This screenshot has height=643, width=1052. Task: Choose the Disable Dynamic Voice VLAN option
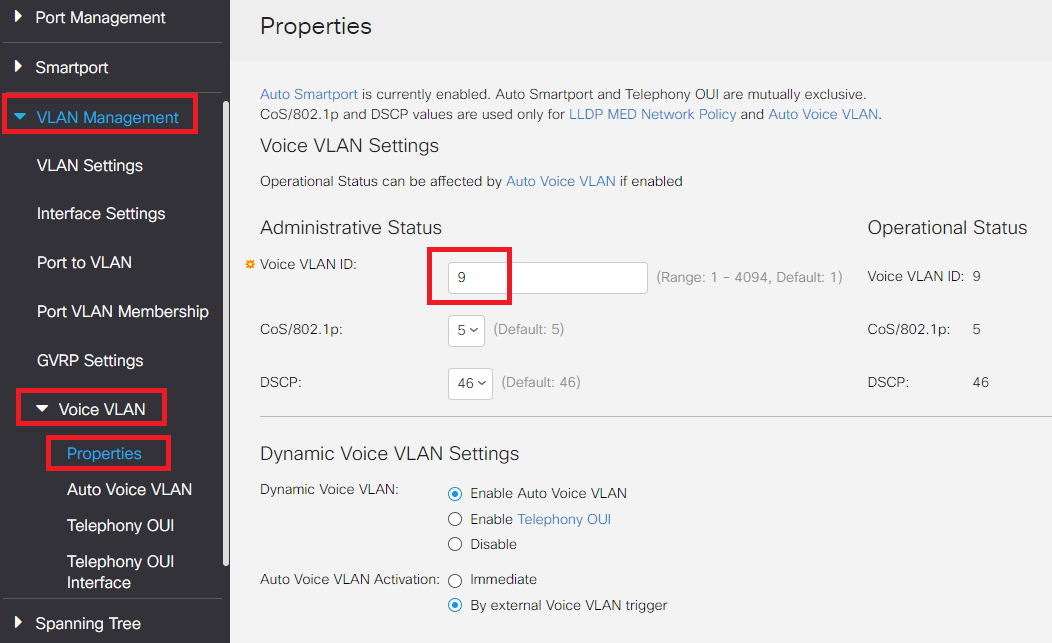coord(455,544)
